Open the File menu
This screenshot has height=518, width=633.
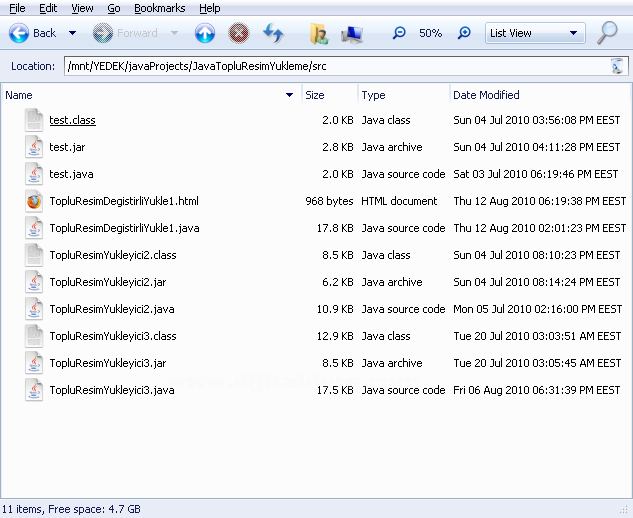pos(17,8)
